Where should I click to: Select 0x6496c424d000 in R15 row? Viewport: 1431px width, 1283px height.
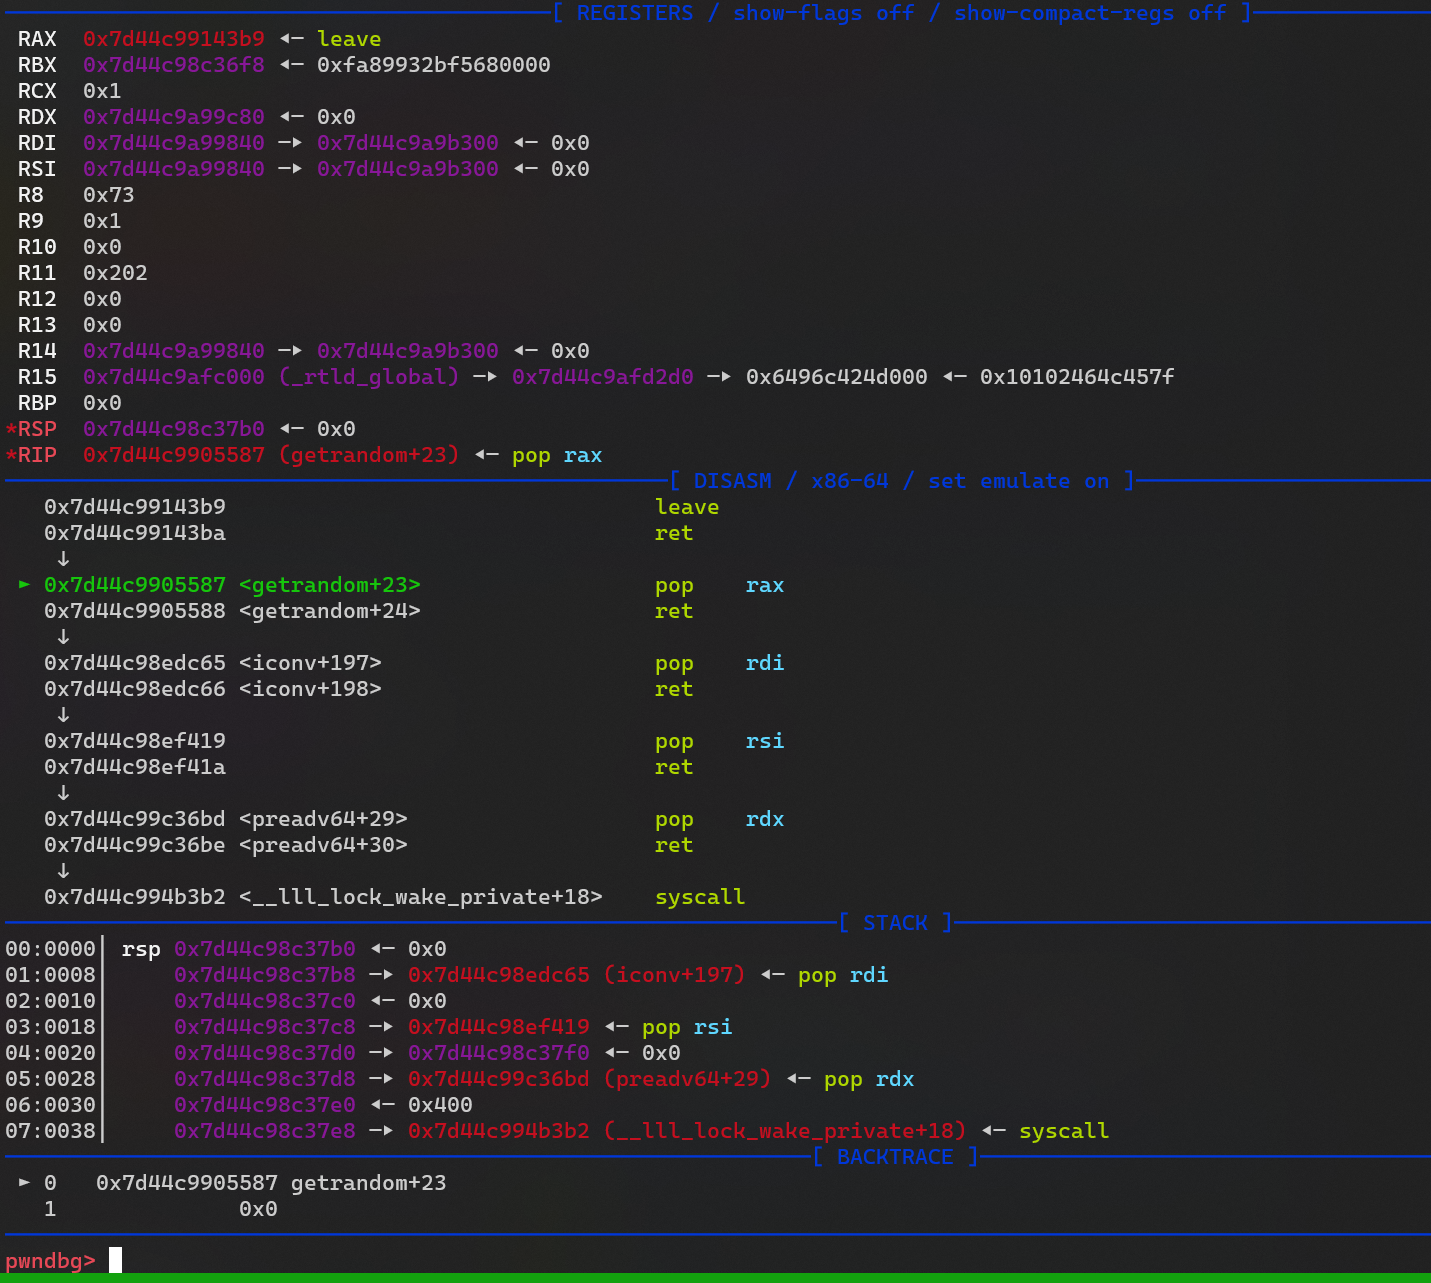tap(837, 377)
